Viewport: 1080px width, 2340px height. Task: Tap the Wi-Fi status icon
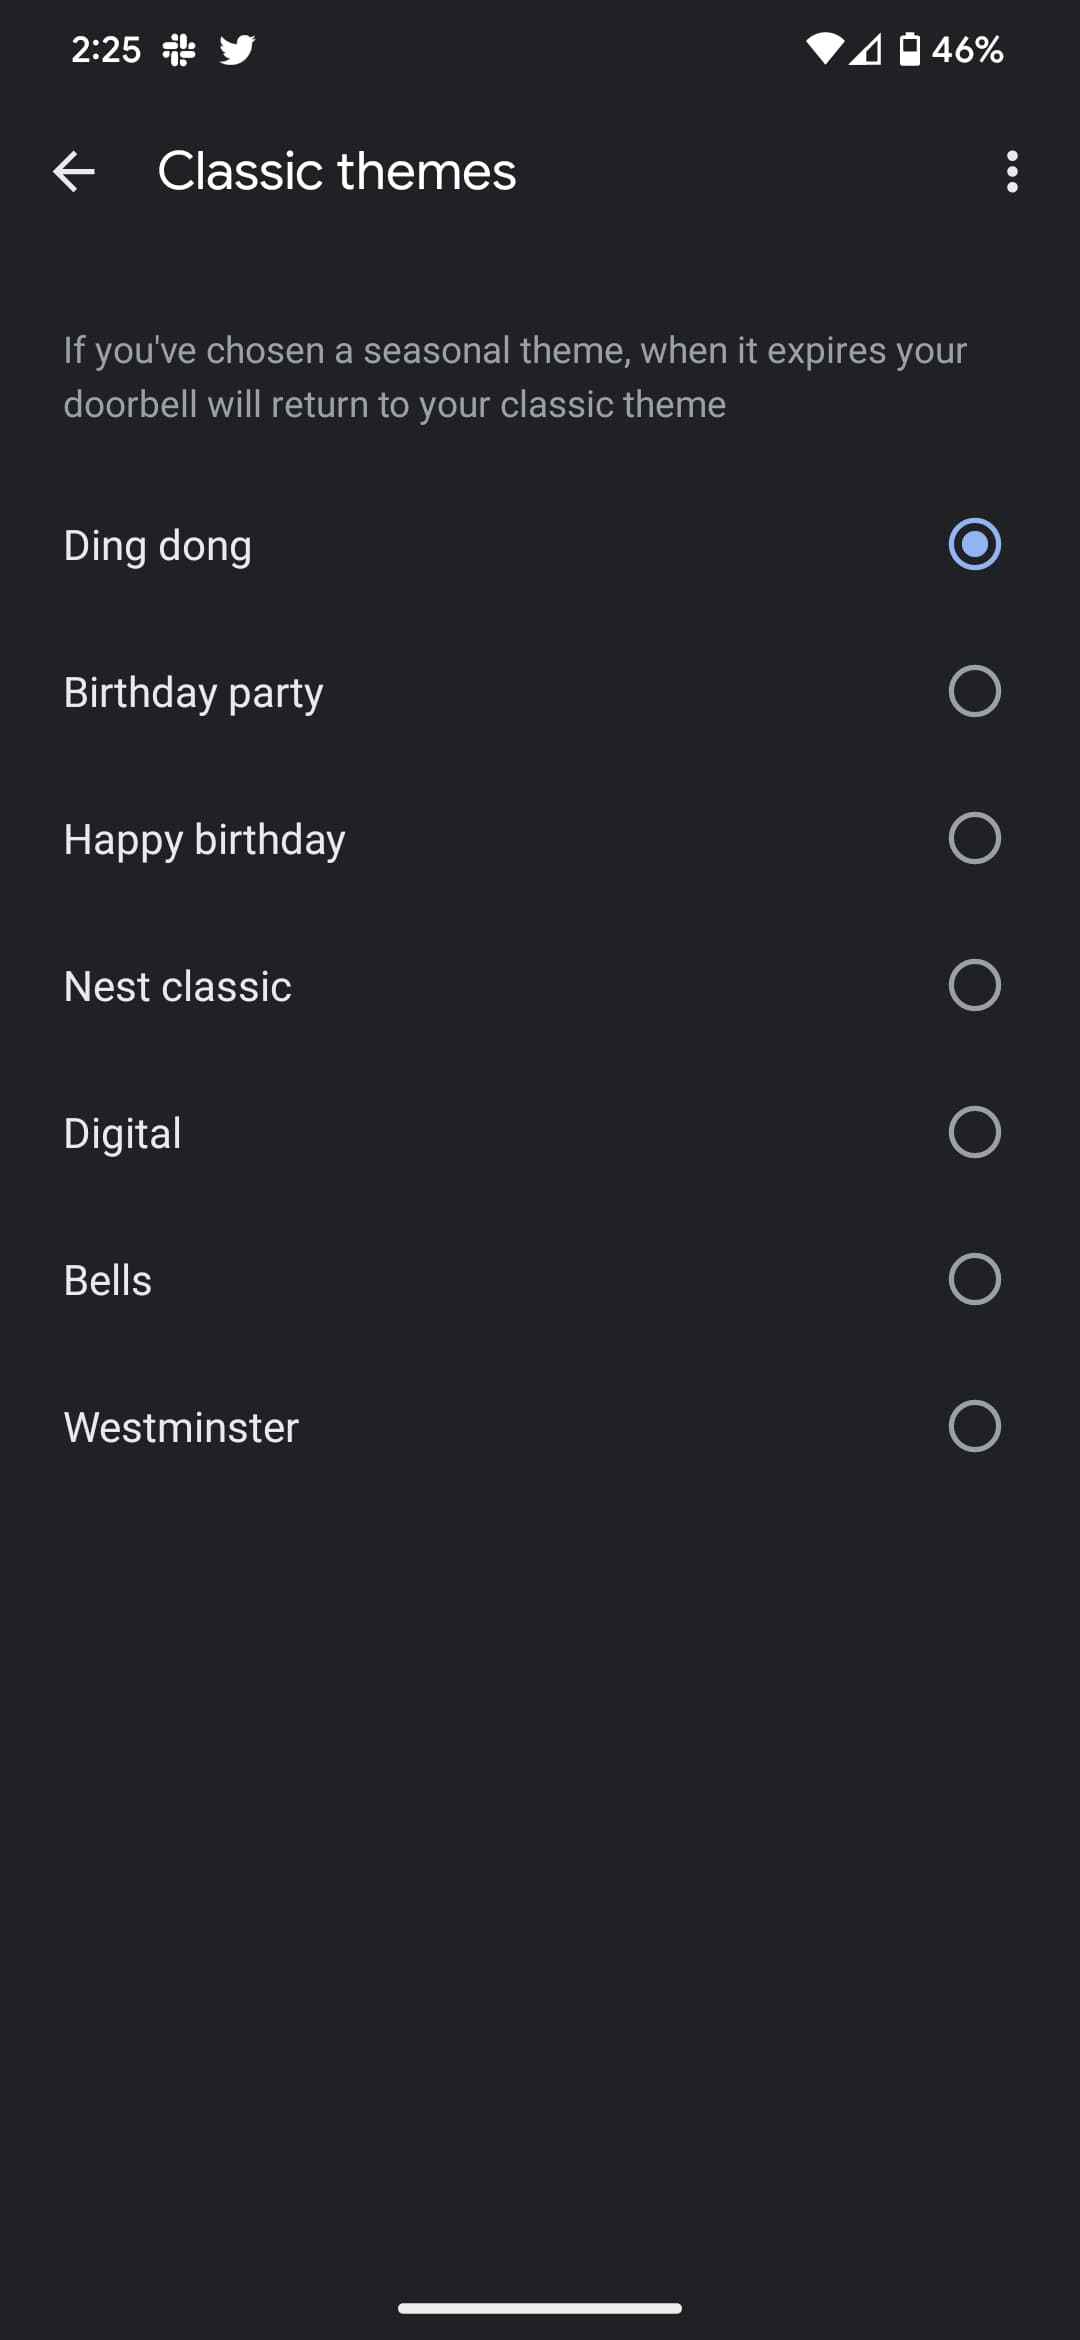[825, 49]
